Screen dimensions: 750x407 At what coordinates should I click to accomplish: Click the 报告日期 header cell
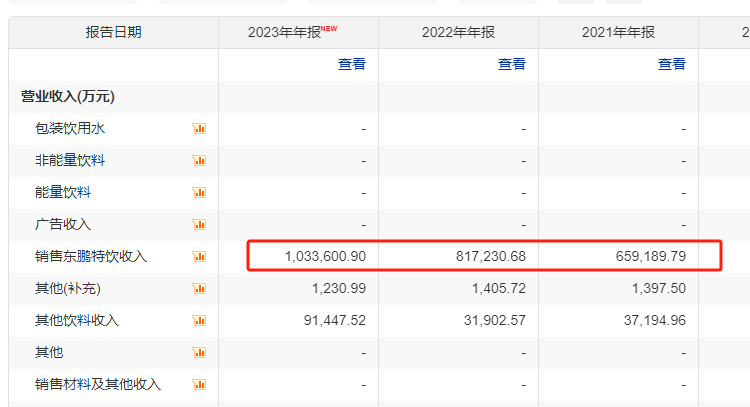click(x=113, y=32)
